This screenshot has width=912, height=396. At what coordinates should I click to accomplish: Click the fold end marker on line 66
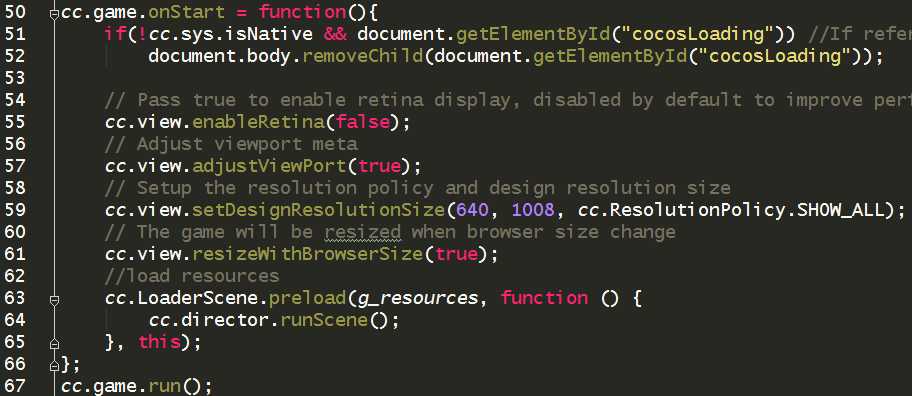pyautogui.click(x=54, y=366)
